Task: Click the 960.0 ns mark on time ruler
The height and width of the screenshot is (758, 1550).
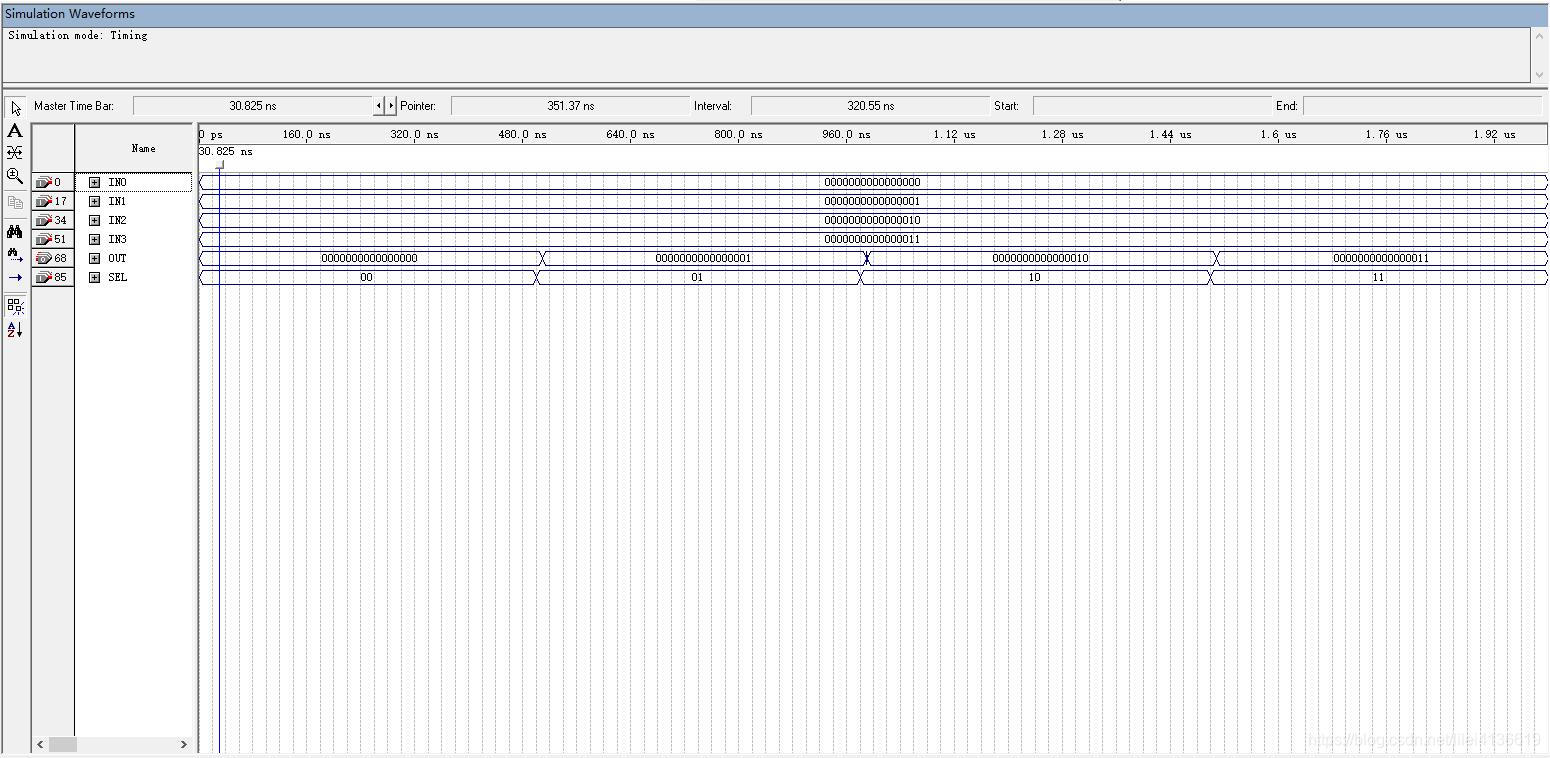Action: coord(846,134)
